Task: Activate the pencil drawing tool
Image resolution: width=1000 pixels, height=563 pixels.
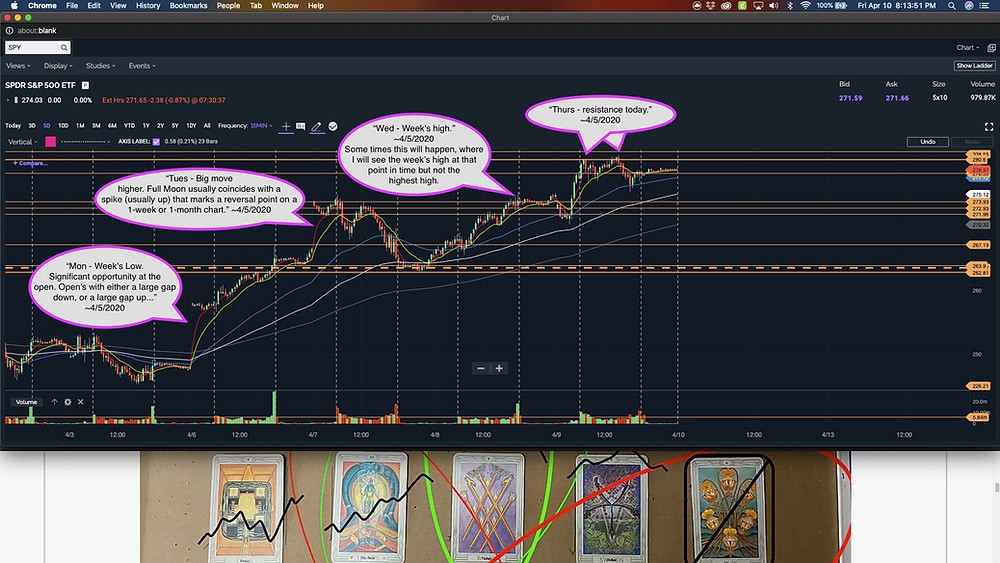Action: 316,126
